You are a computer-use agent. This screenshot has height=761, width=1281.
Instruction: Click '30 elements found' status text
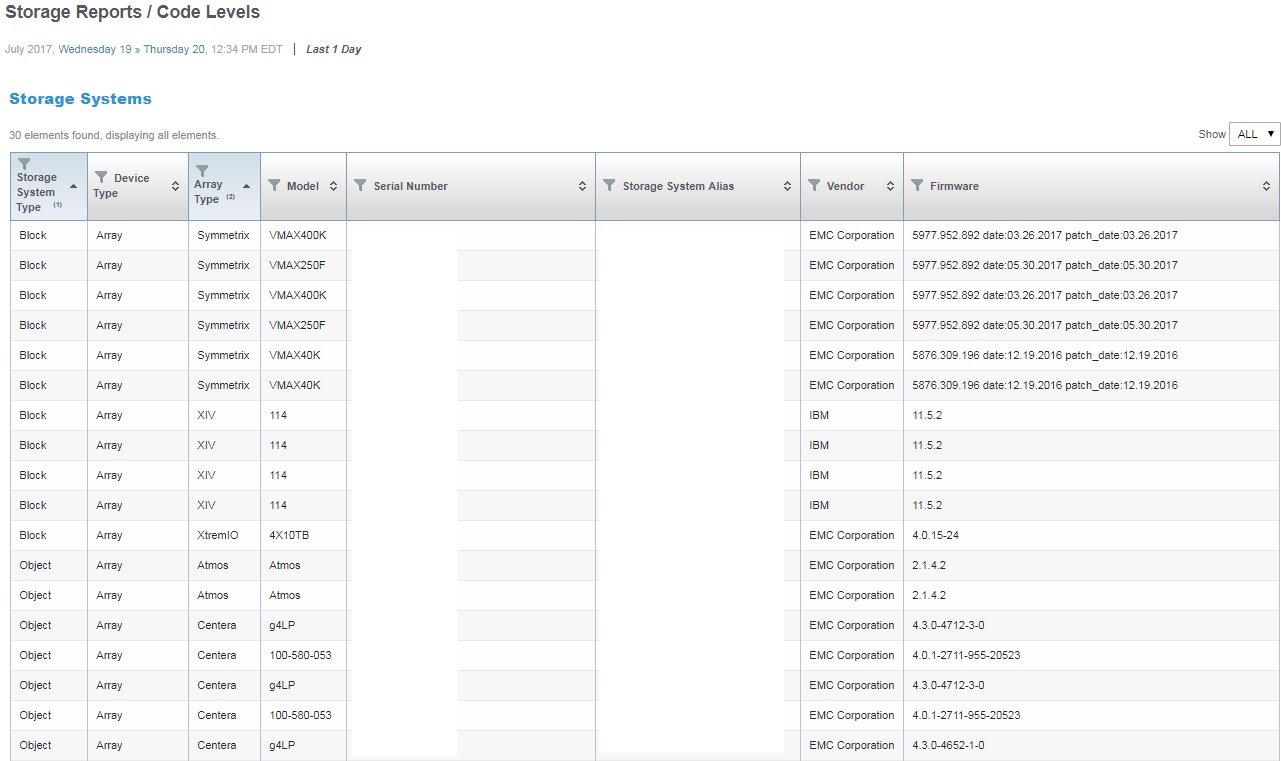[x=114, y=135]
